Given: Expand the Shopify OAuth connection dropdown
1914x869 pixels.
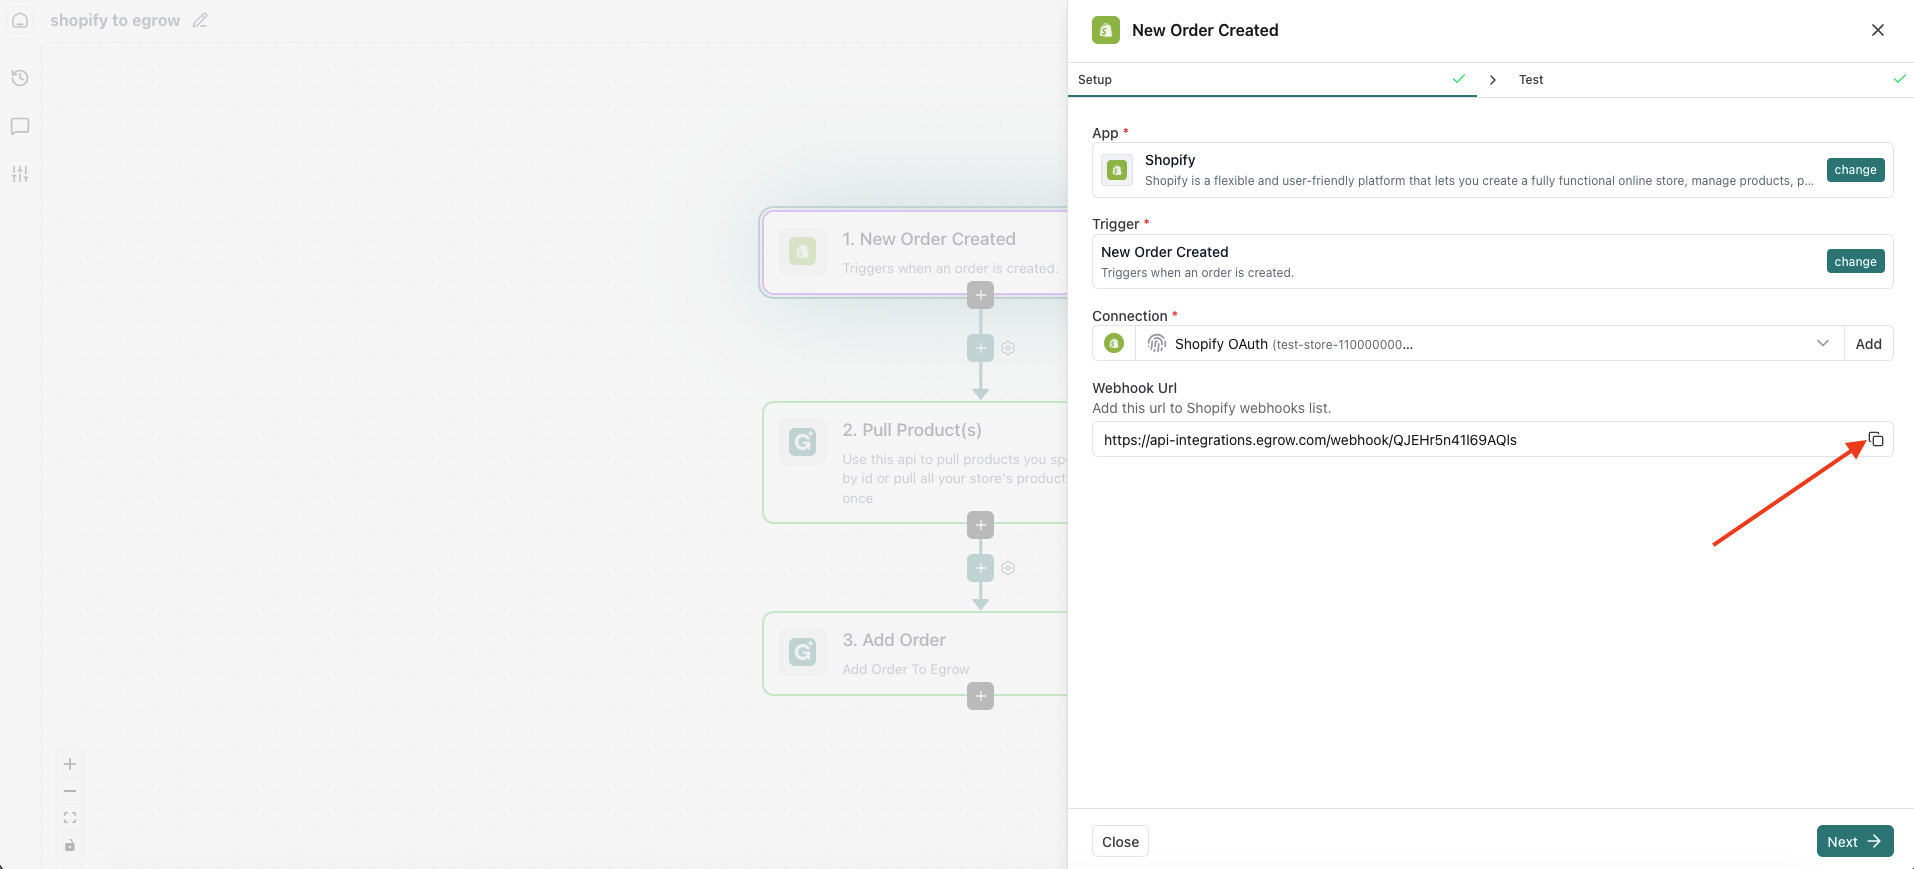Looking at the screenshot, I should click(x=1822, y=344).
